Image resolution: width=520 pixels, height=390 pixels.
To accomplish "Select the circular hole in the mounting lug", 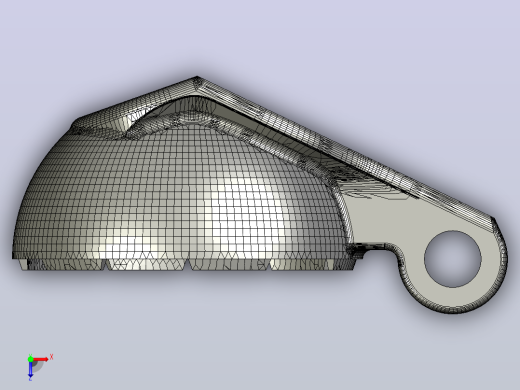I will [452, 259].
